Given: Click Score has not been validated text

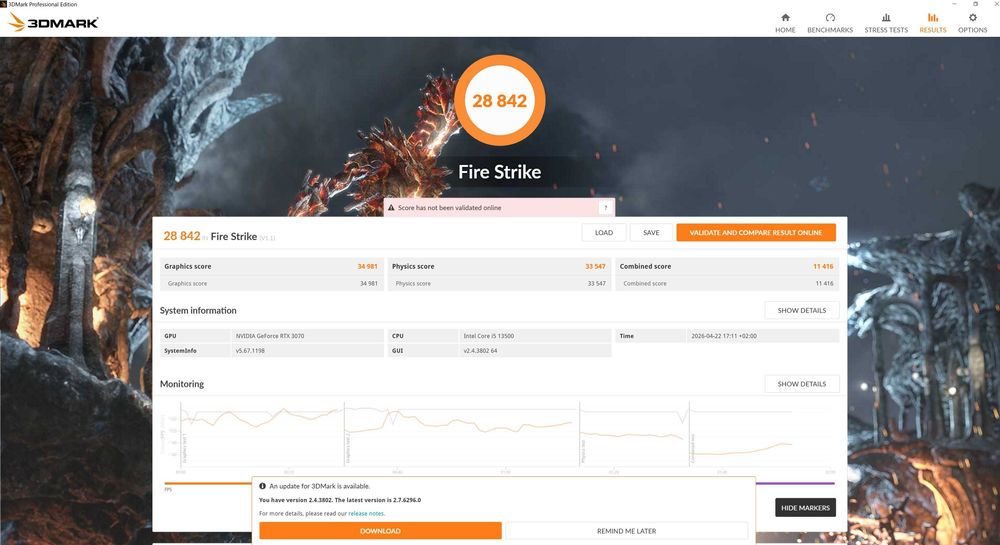Looking at the screenshot, I should click(x=450, y=208).
